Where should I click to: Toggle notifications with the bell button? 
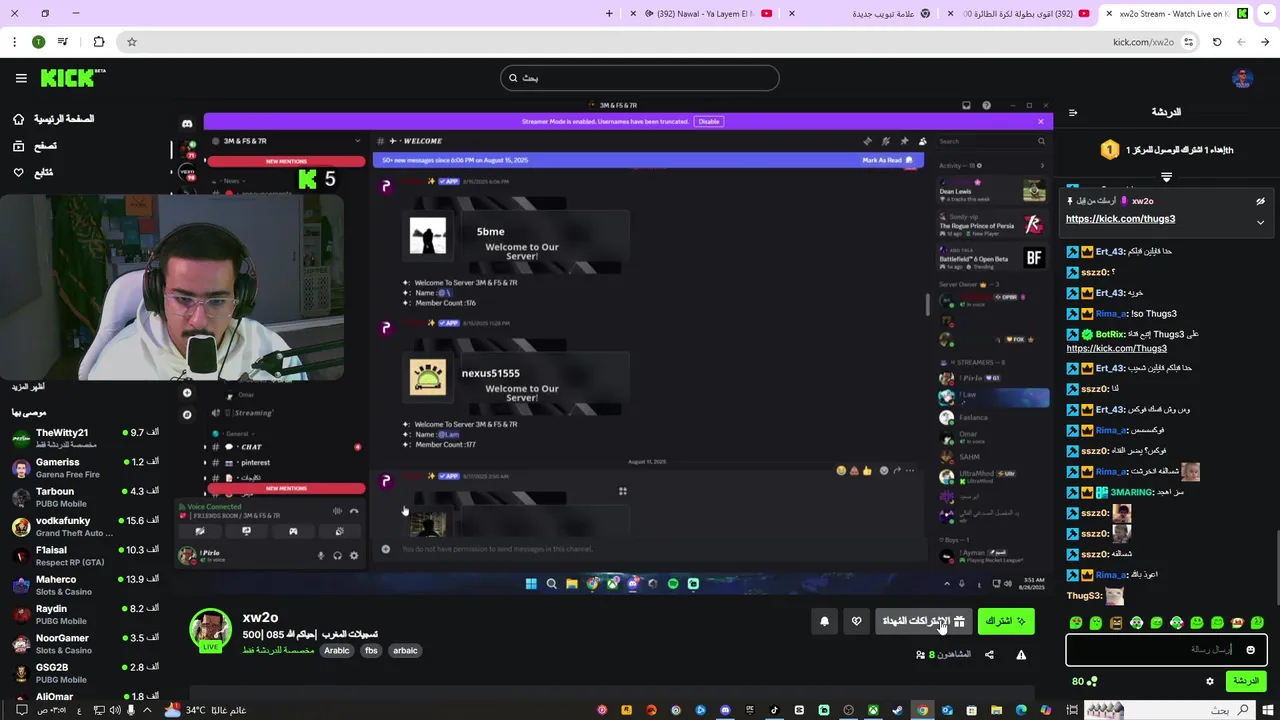tap(824, 621)
